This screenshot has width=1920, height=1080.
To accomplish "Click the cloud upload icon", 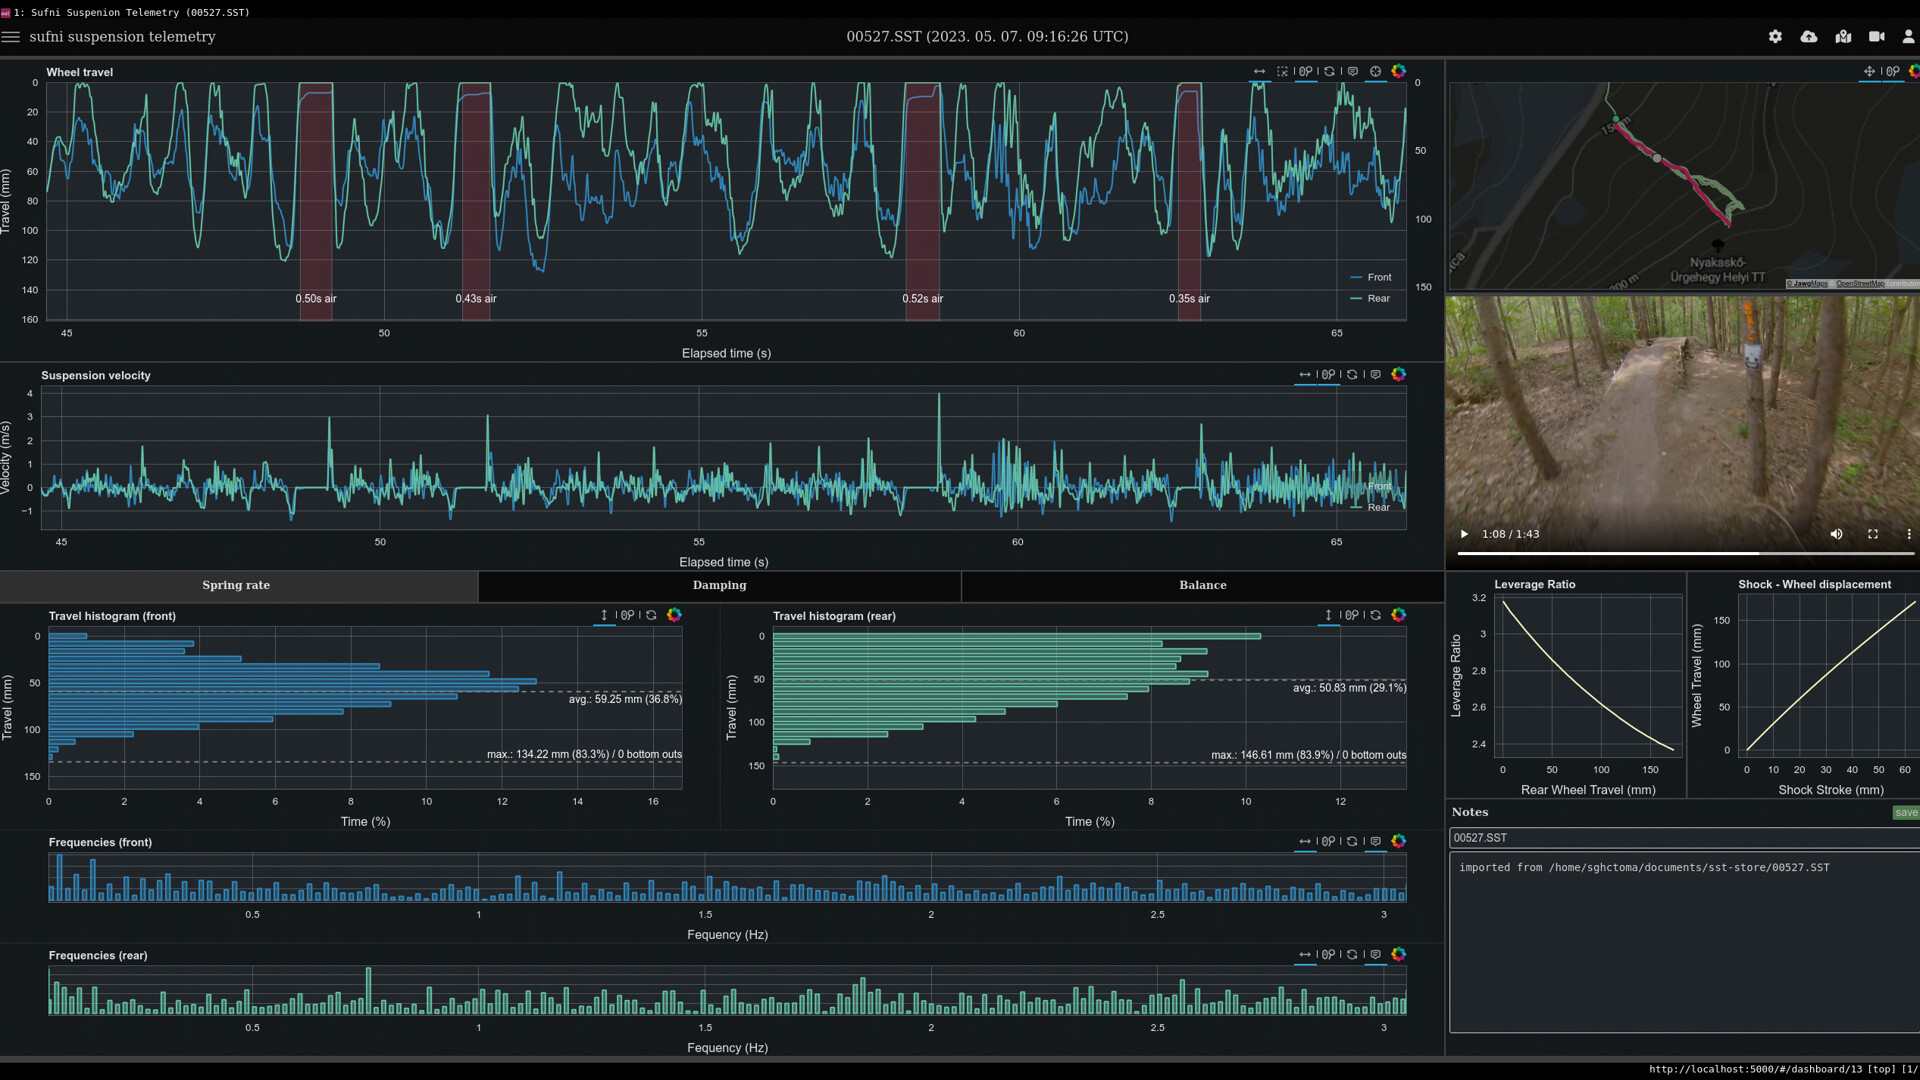I will point(1809,37).
